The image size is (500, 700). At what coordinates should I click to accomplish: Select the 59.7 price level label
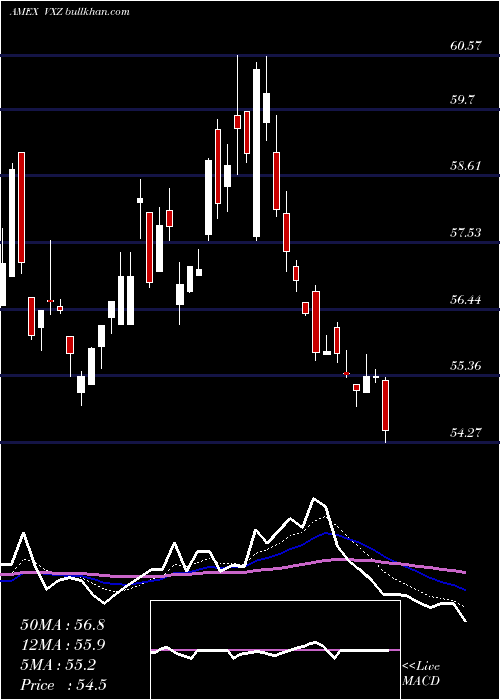coord(462,99)
